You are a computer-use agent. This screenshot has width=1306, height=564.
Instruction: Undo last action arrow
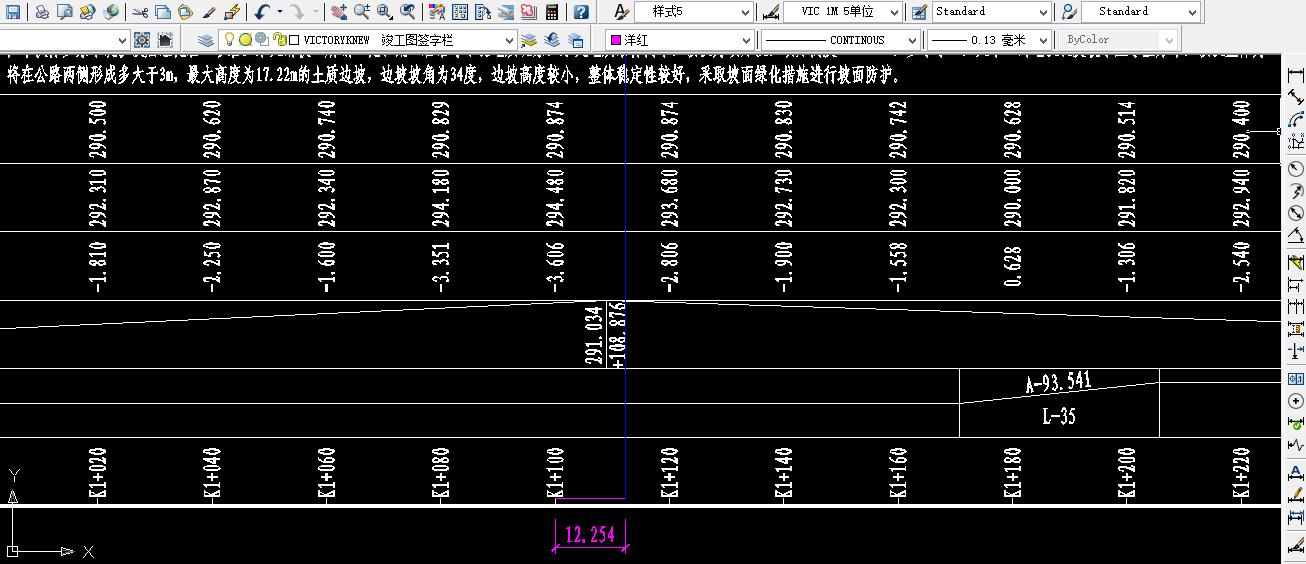[x=262, y=12]
